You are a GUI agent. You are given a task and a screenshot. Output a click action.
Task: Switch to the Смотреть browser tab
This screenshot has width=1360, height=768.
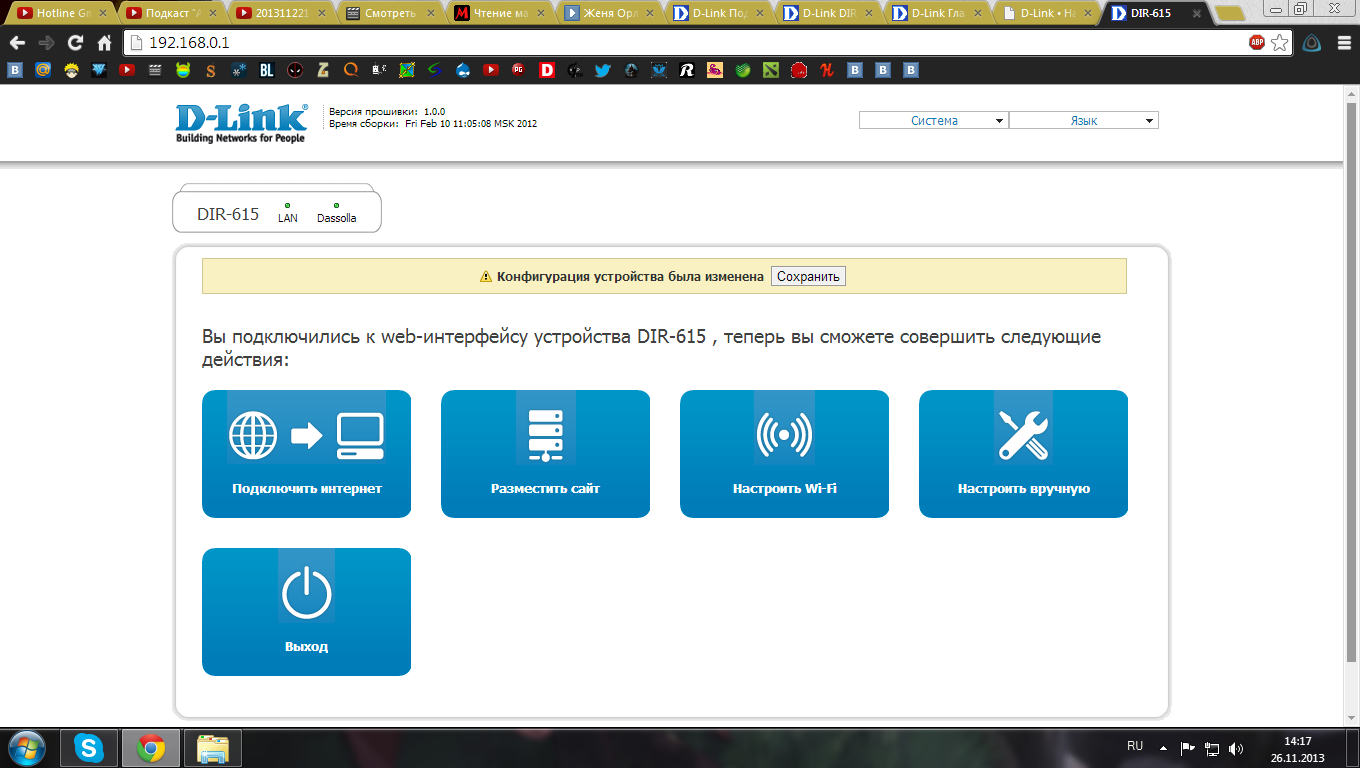tap(388, 13)
